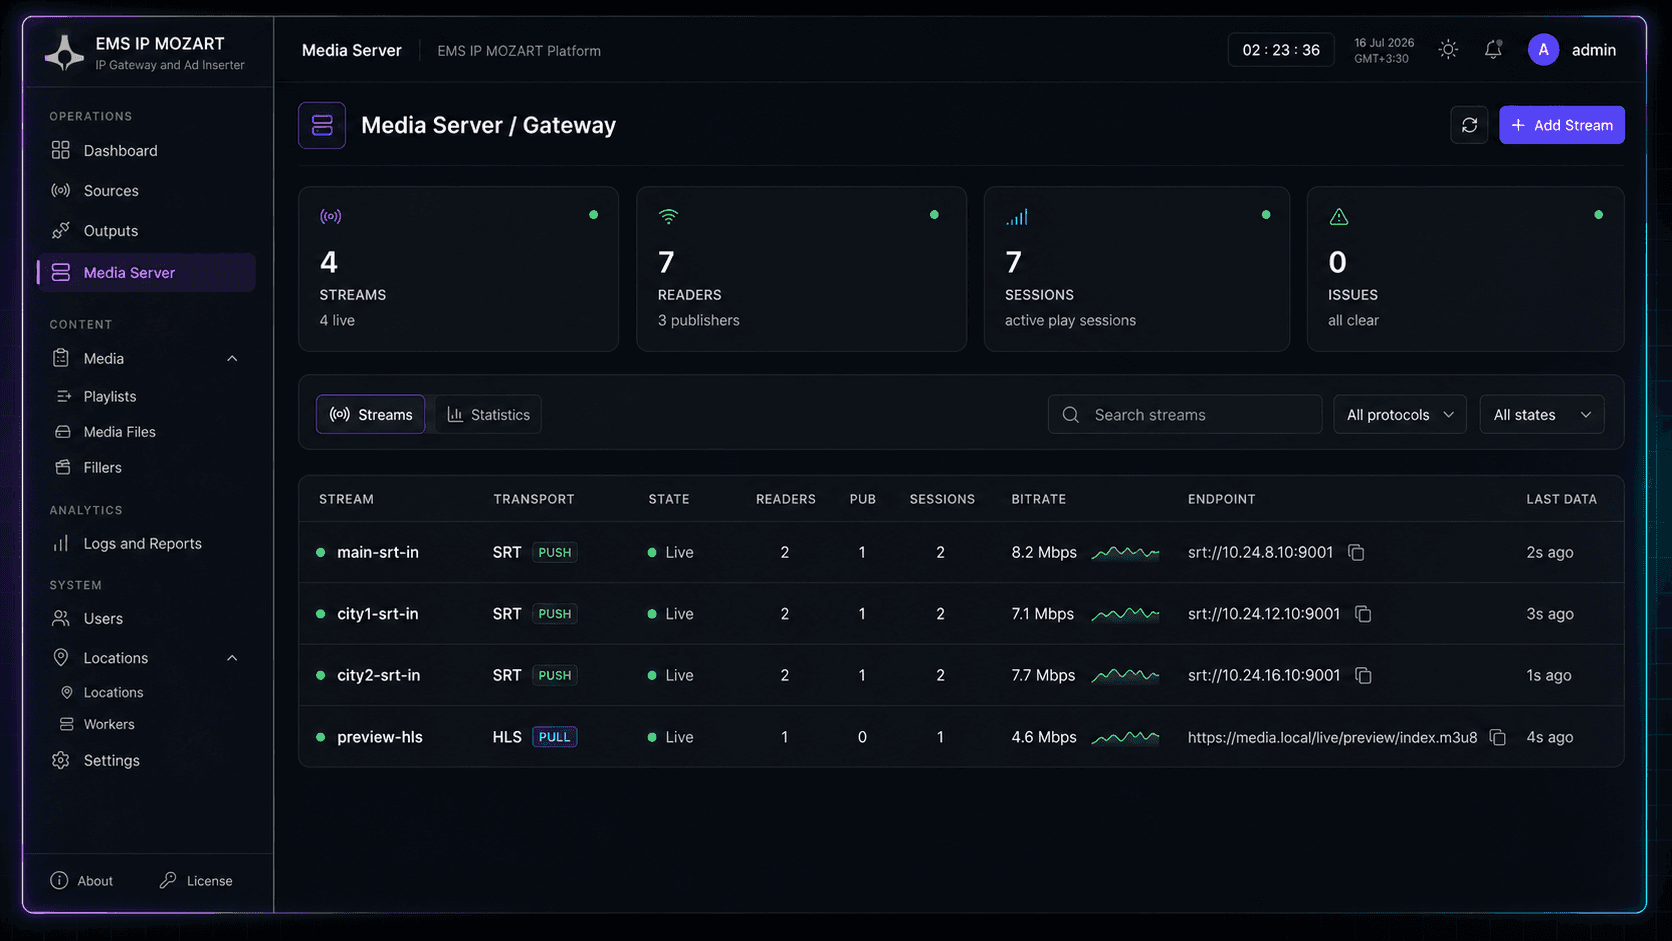Click the Streams stat card icon
This screenshot has width=1672, height=941.
point(330,216)
